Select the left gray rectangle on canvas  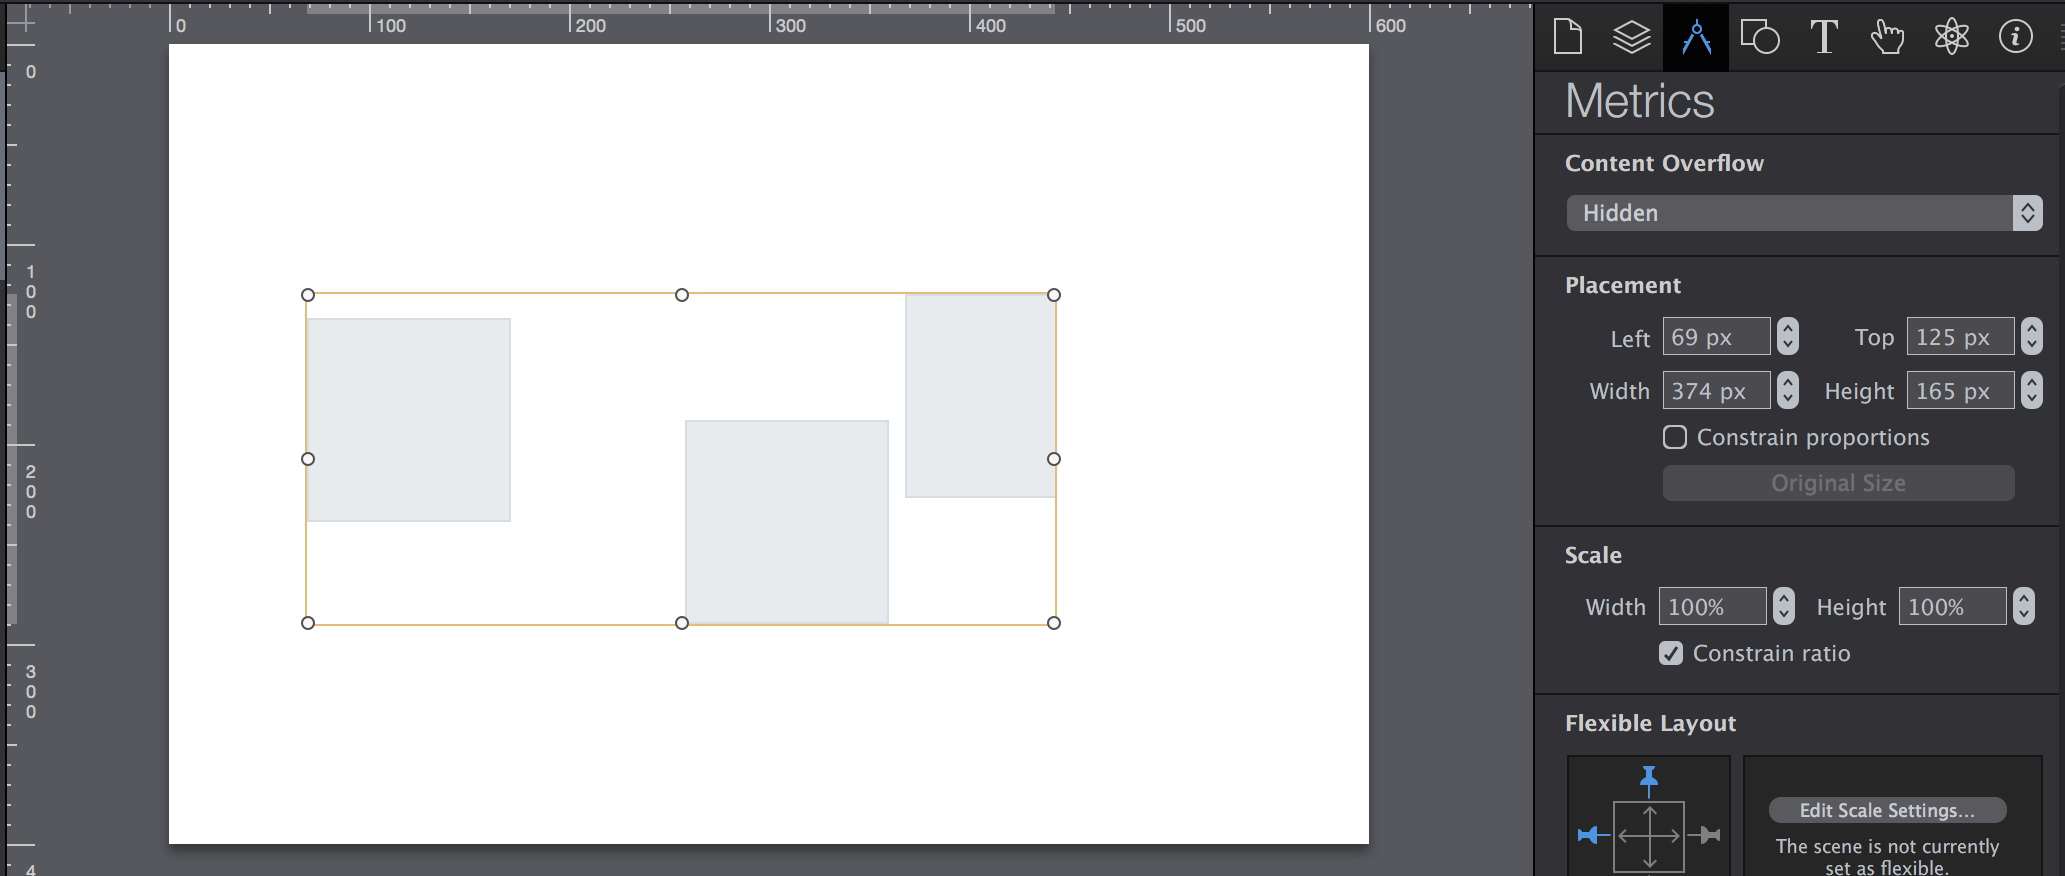[x=409, y=420]
